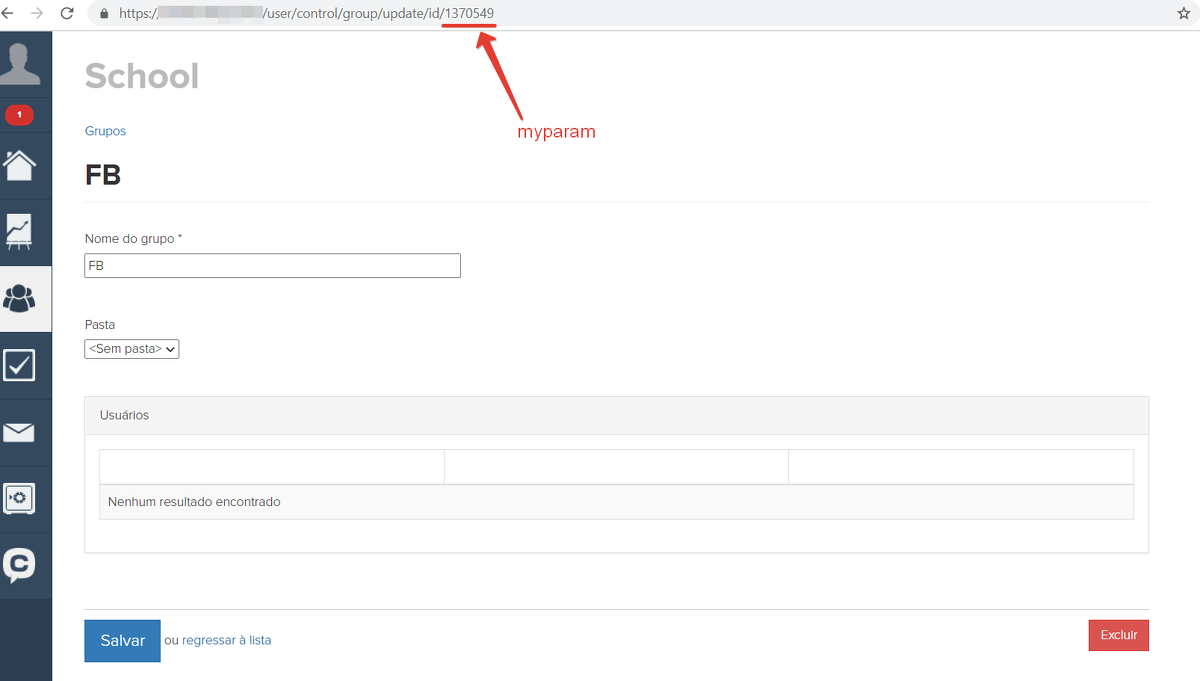Viewport: 1200px width, 681px height.
Task: Follow the regressar à lista link
Action: (x=226, y=640)
